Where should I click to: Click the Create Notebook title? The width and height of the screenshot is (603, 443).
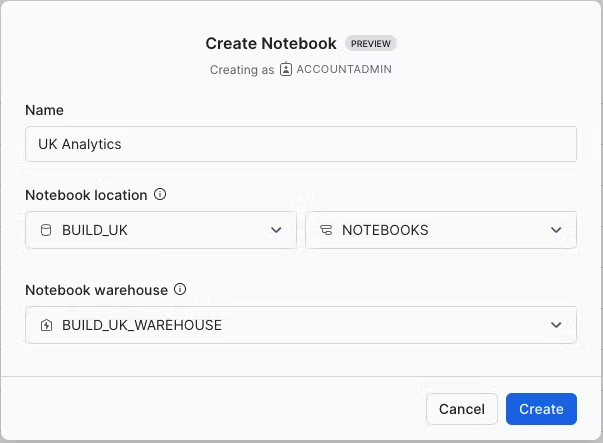[271, 43]
